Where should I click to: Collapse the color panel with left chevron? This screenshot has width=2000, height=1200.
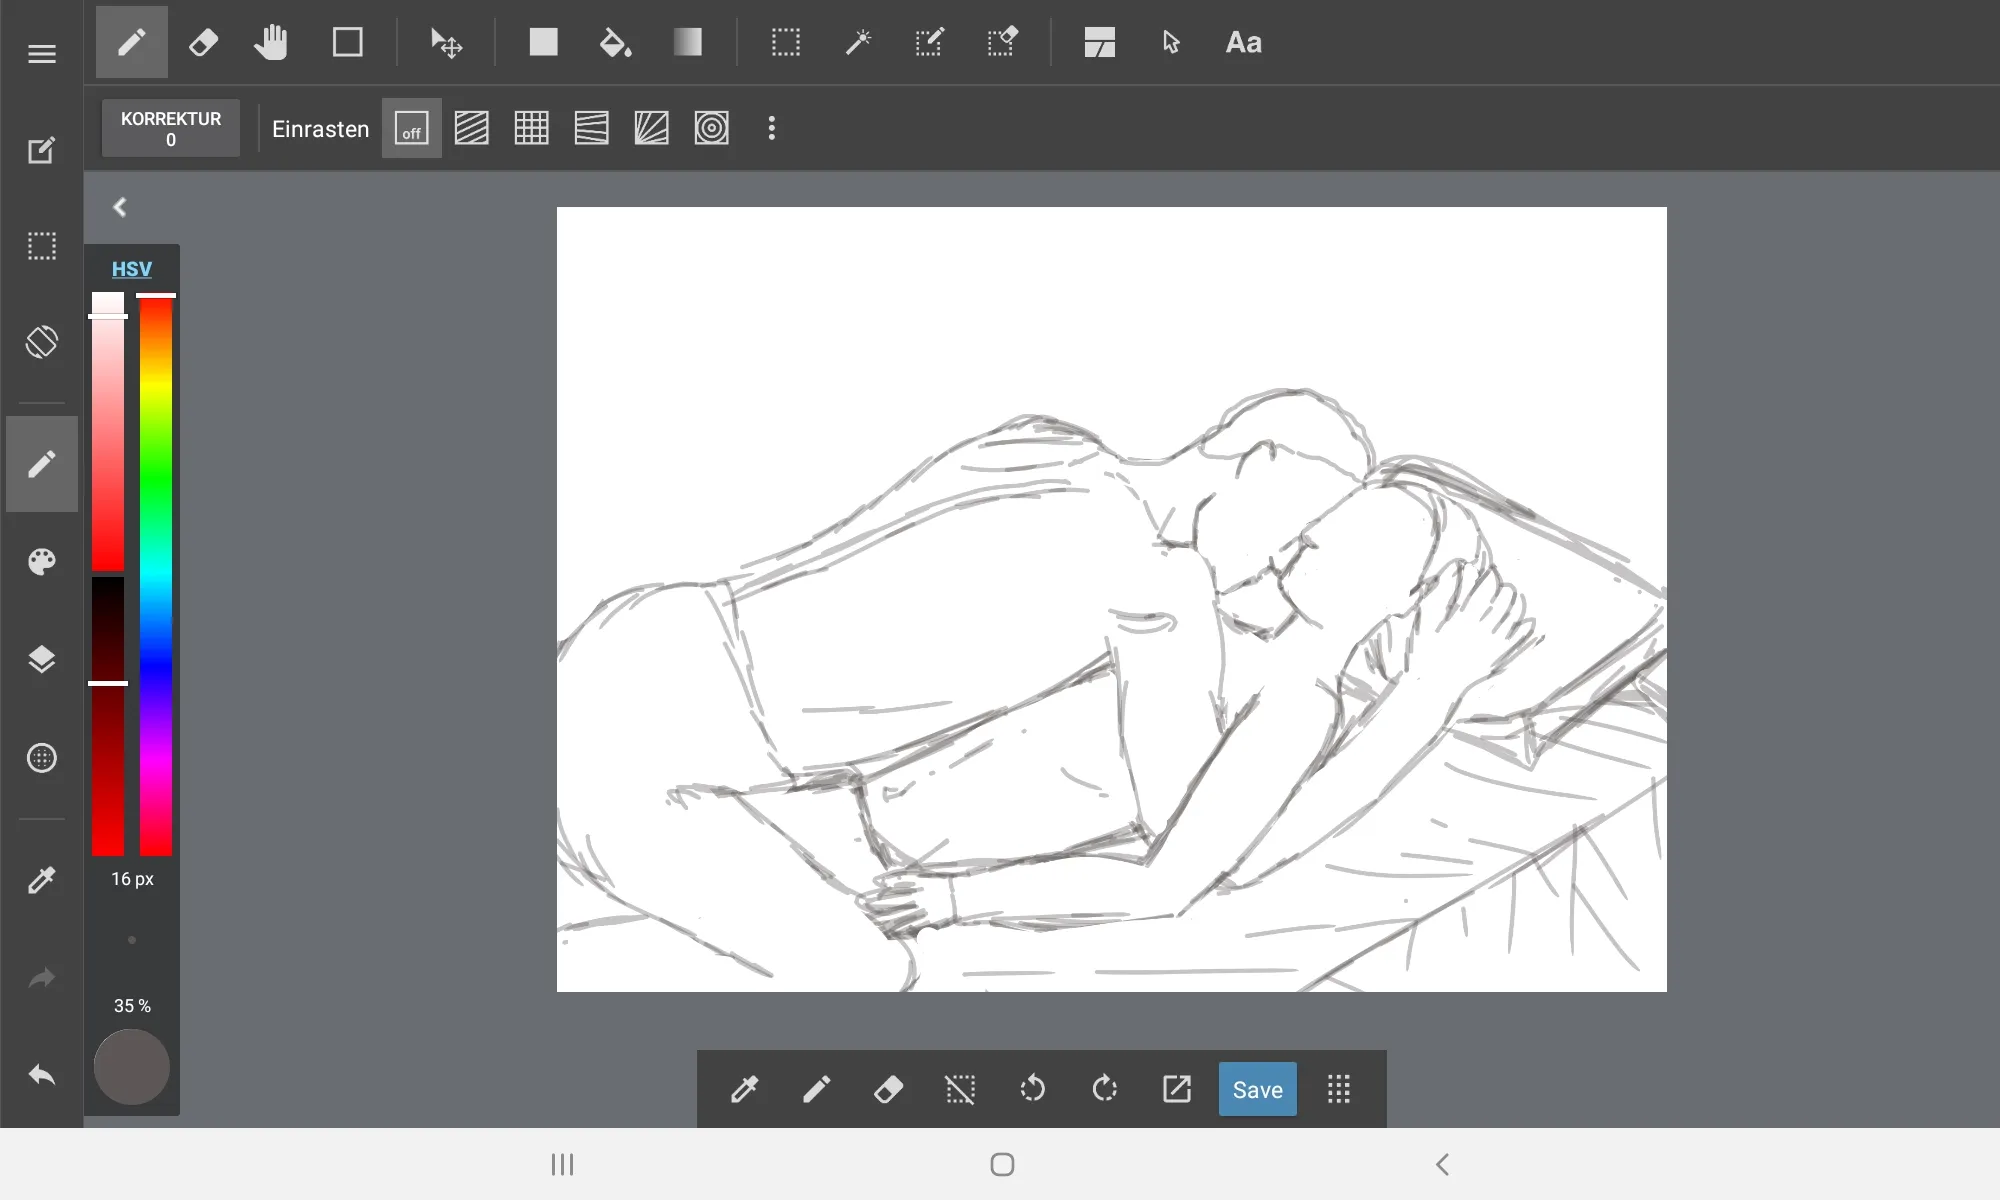pos(120,207)
